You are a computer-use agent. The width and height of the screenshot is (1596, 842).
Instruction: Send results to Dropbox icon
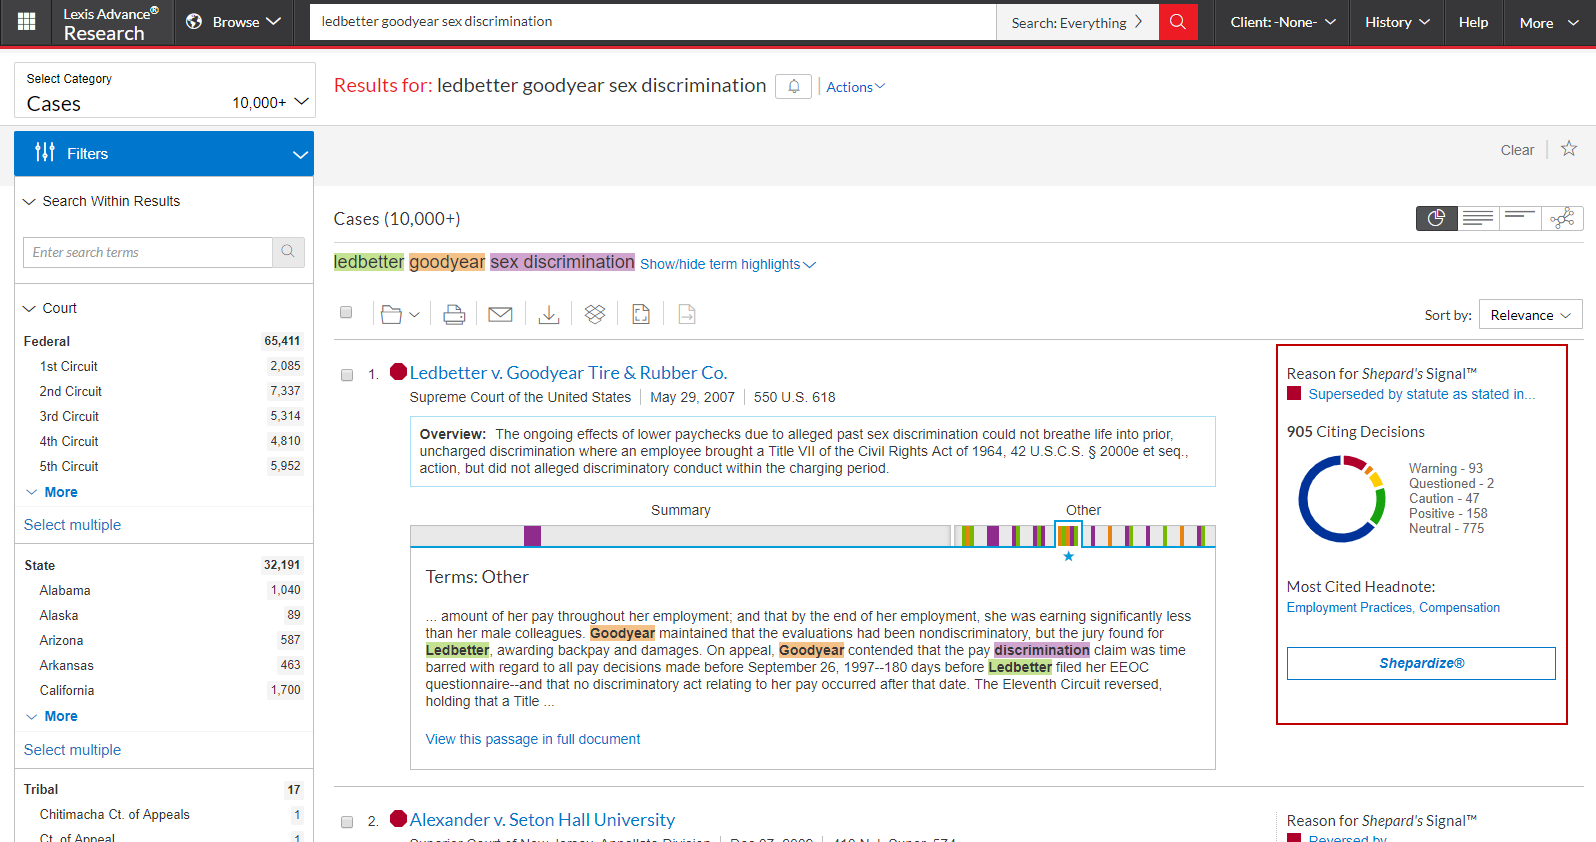[x=595, y=314]
